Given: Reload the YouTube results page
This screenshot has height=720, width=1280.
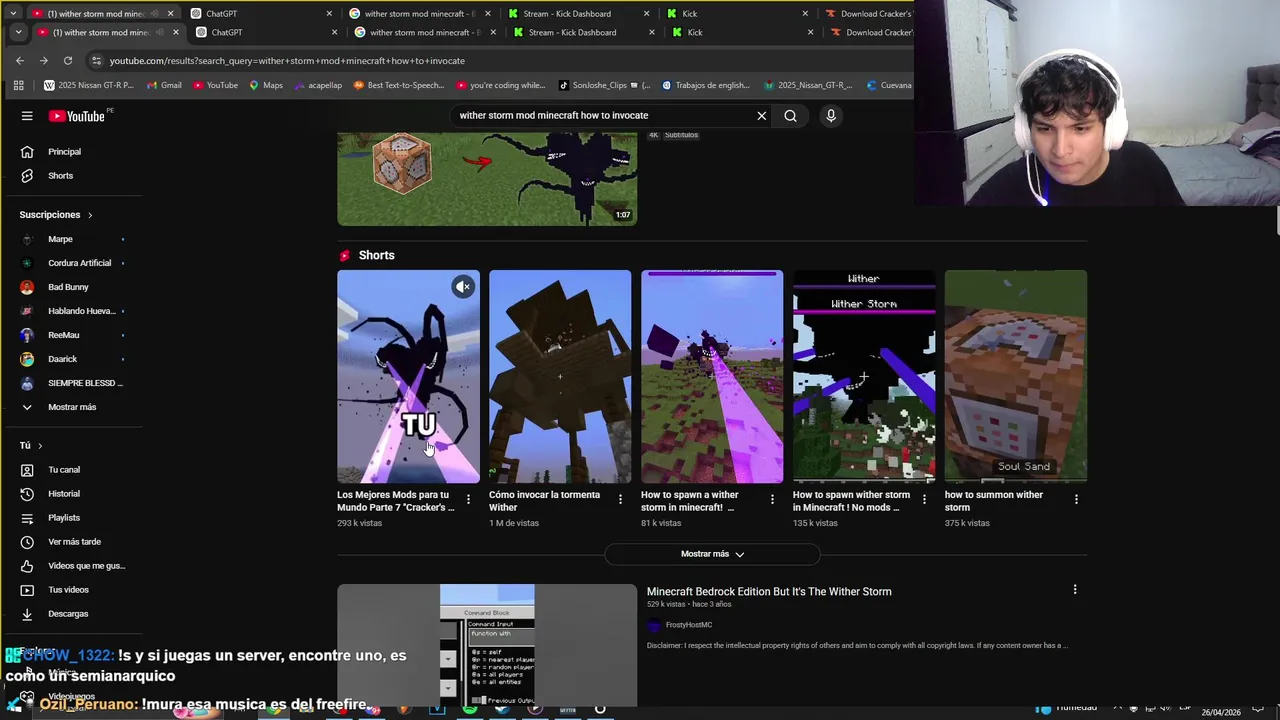Looking at the screenshot, I should pyautogui.click(x=68, y=60).
